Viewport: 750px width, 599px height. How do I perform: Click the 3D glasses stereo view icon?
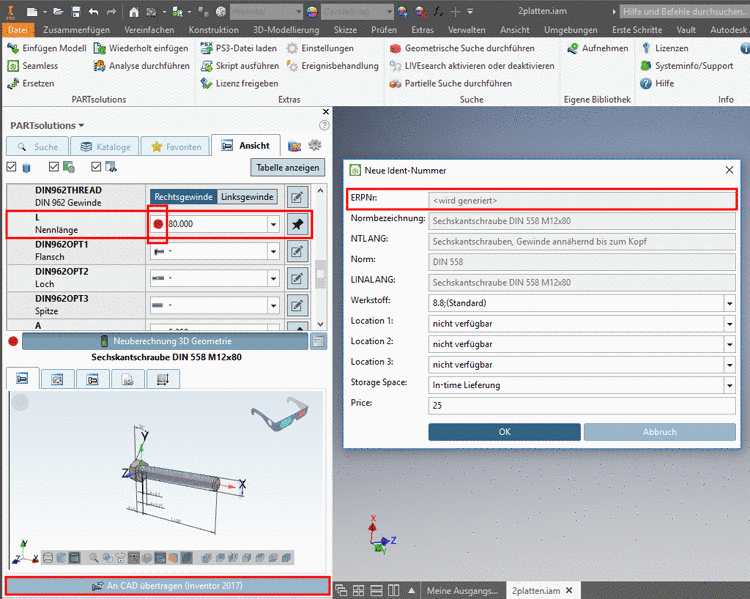pos(280,413)
